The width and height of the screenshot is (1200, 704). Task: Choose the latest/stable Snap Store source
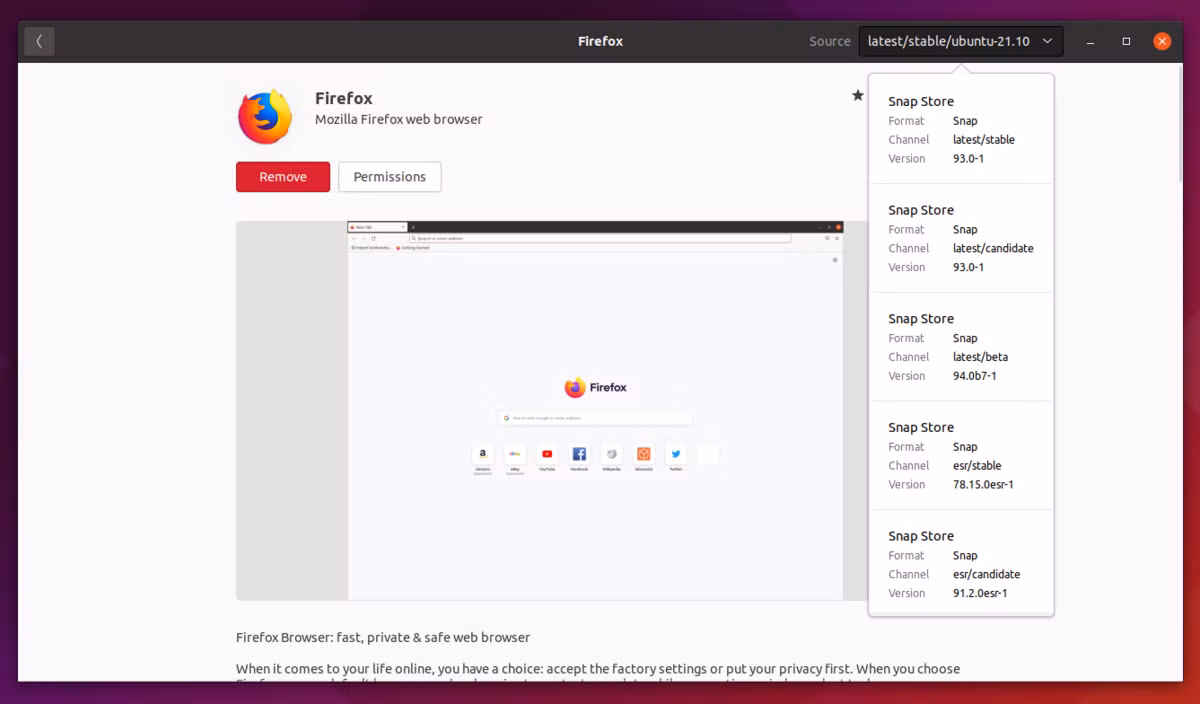click(x=961, y=129)
